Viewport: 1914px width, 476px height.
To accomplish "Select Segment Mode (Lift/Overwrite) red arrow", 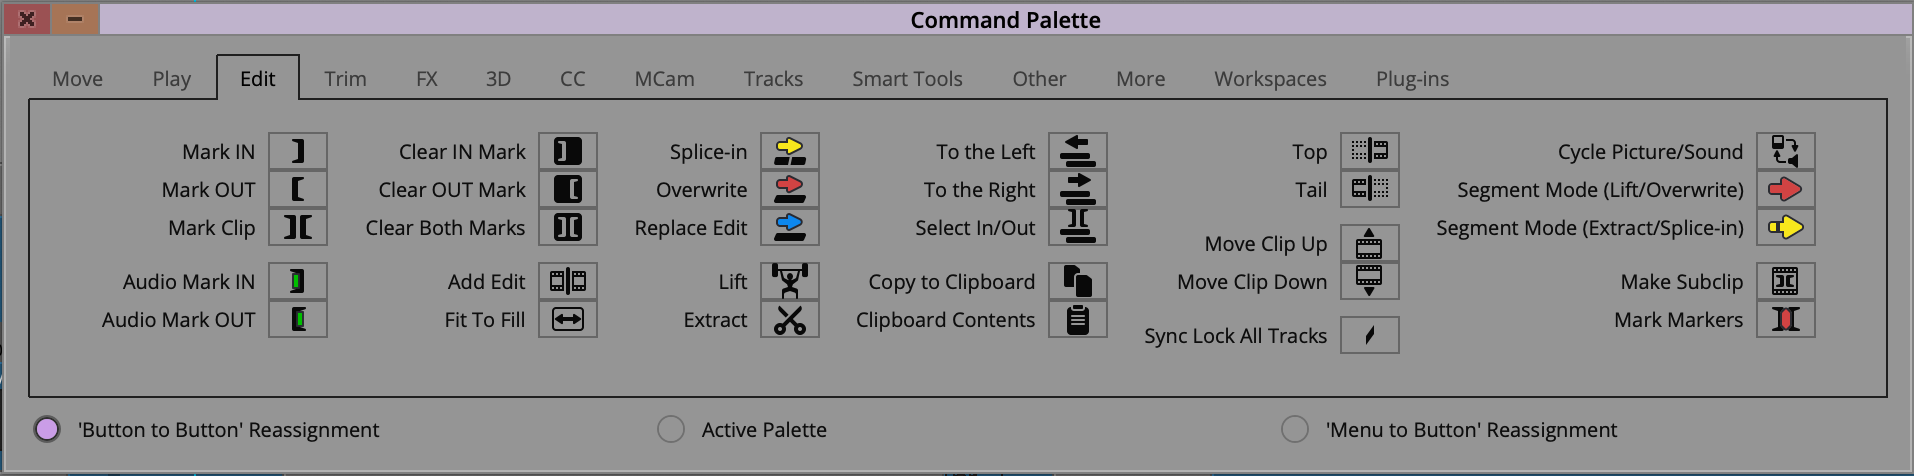I will tap(1786, 189).
